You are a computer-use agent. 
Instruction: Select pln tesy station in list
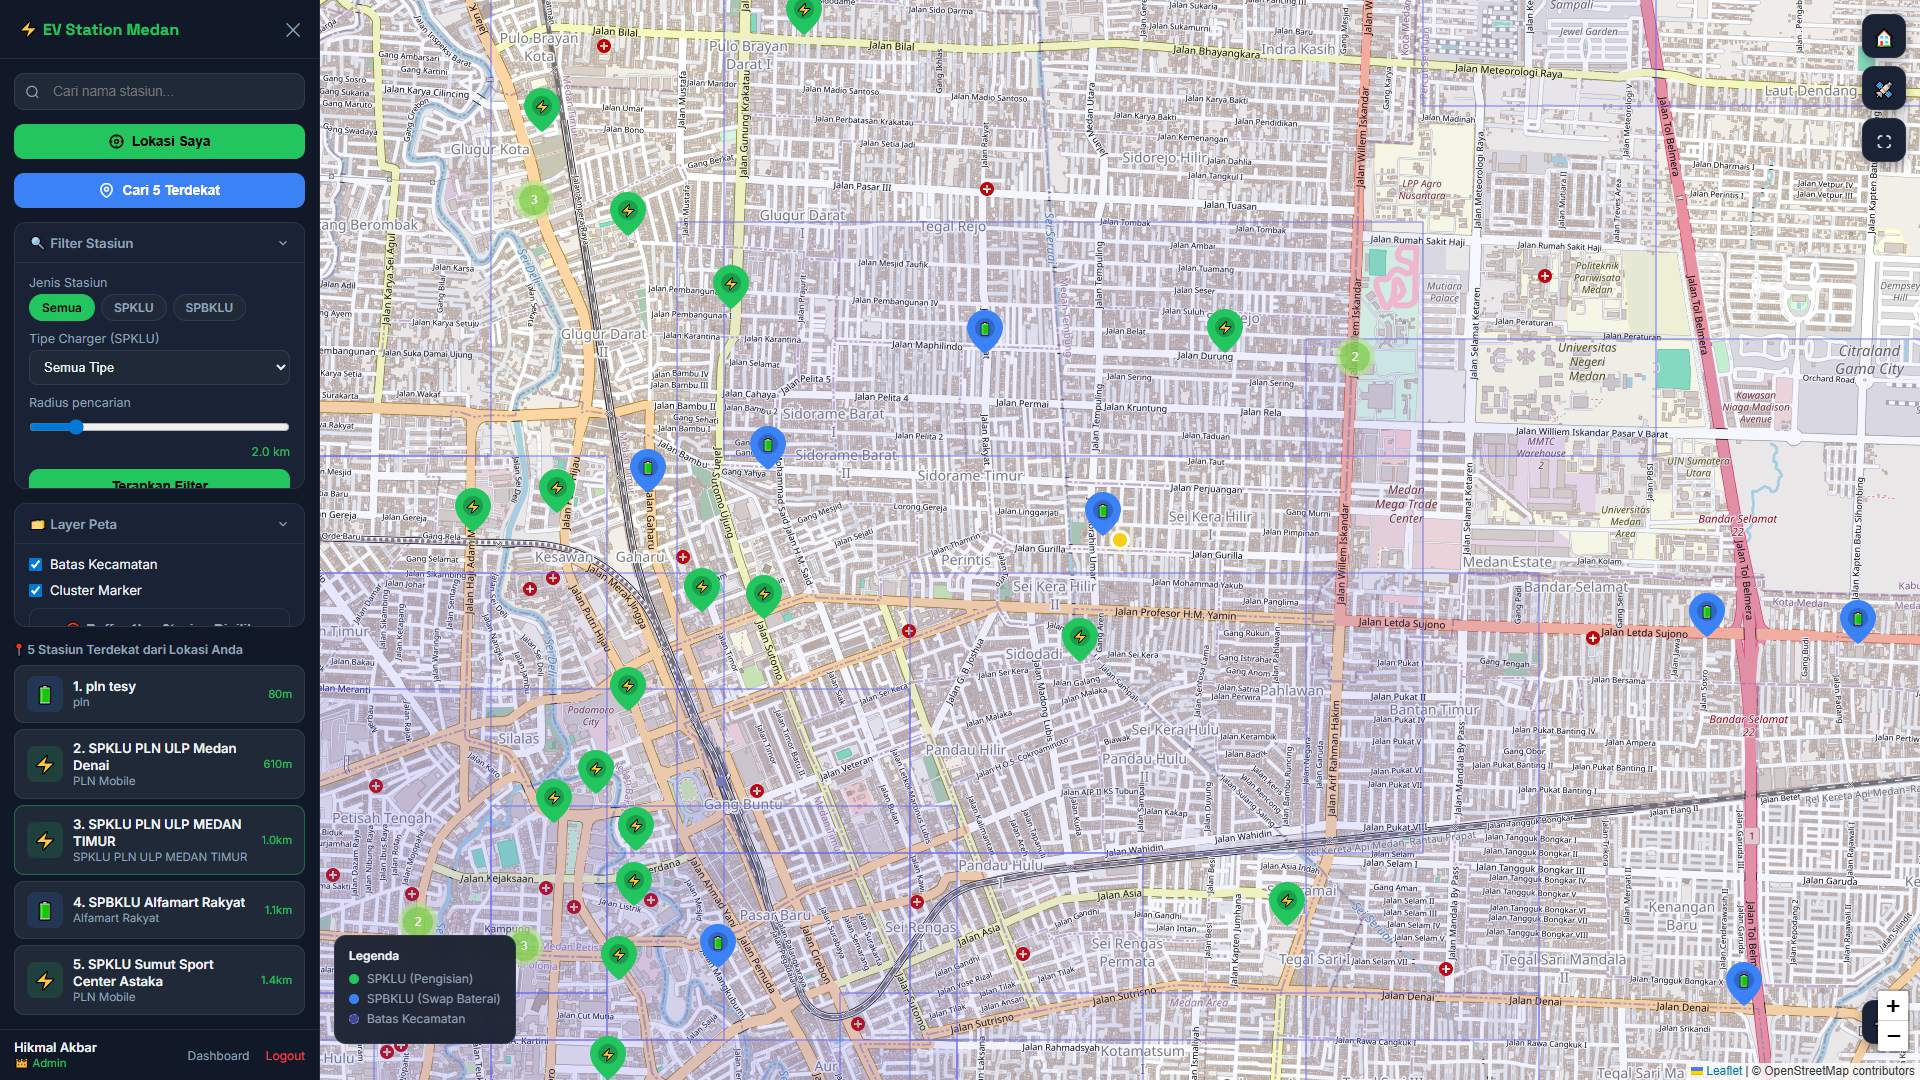click(x=159, y=694)
